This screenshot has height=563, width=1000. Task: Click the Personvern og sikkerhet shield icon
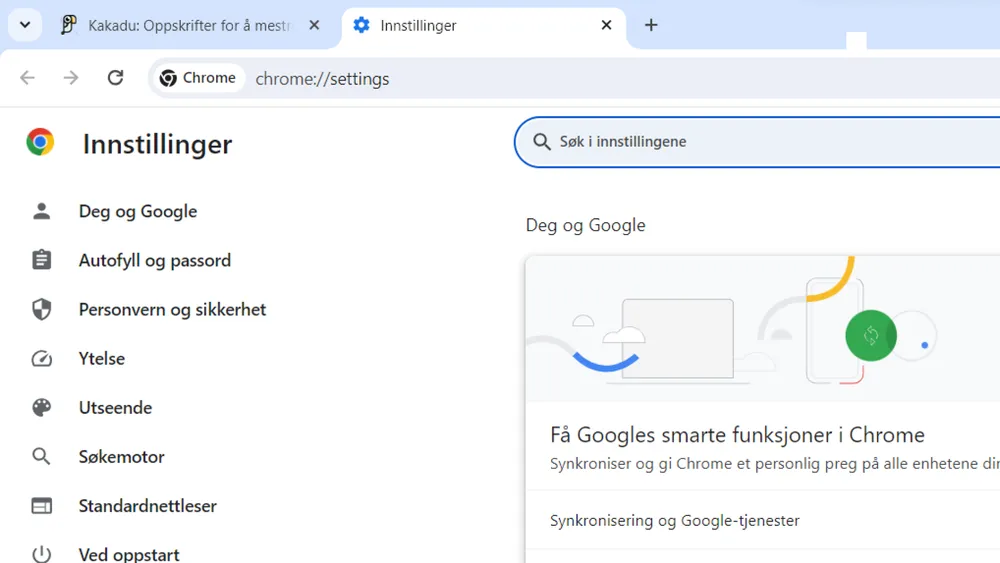tap(41, 310)
